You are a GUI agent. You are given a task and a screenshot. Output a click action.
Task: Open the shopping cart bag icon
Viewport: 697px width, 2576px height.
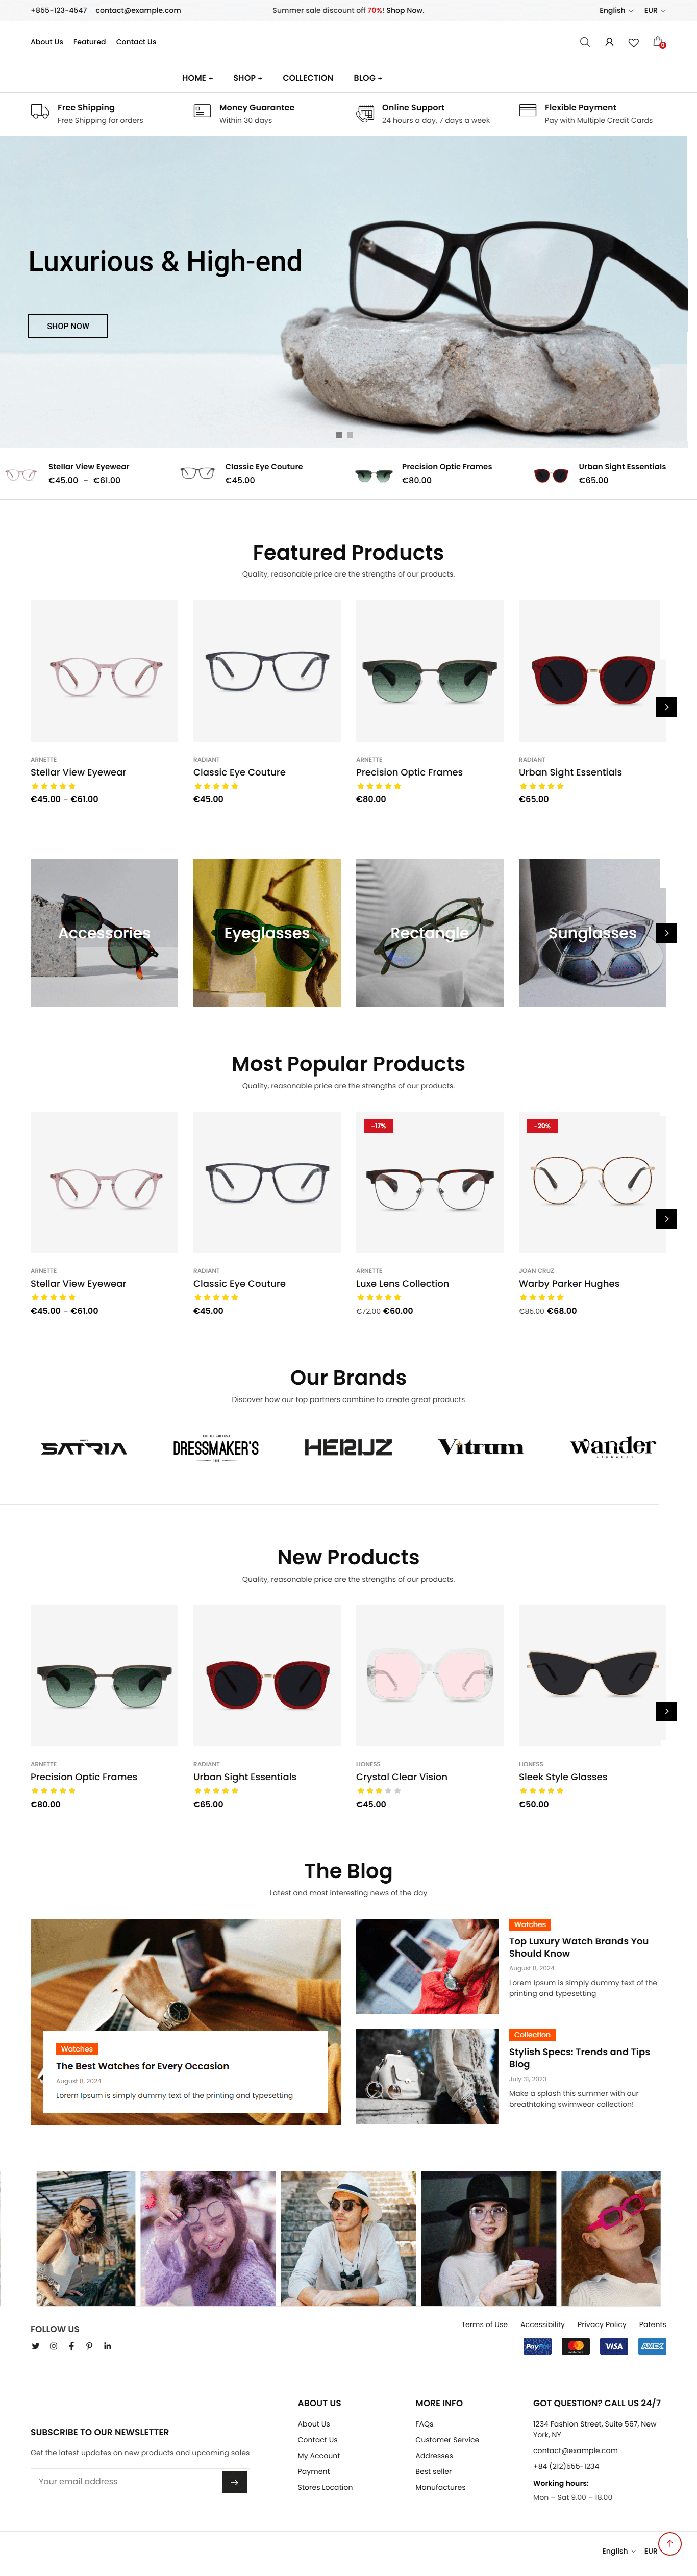[658, 42]
